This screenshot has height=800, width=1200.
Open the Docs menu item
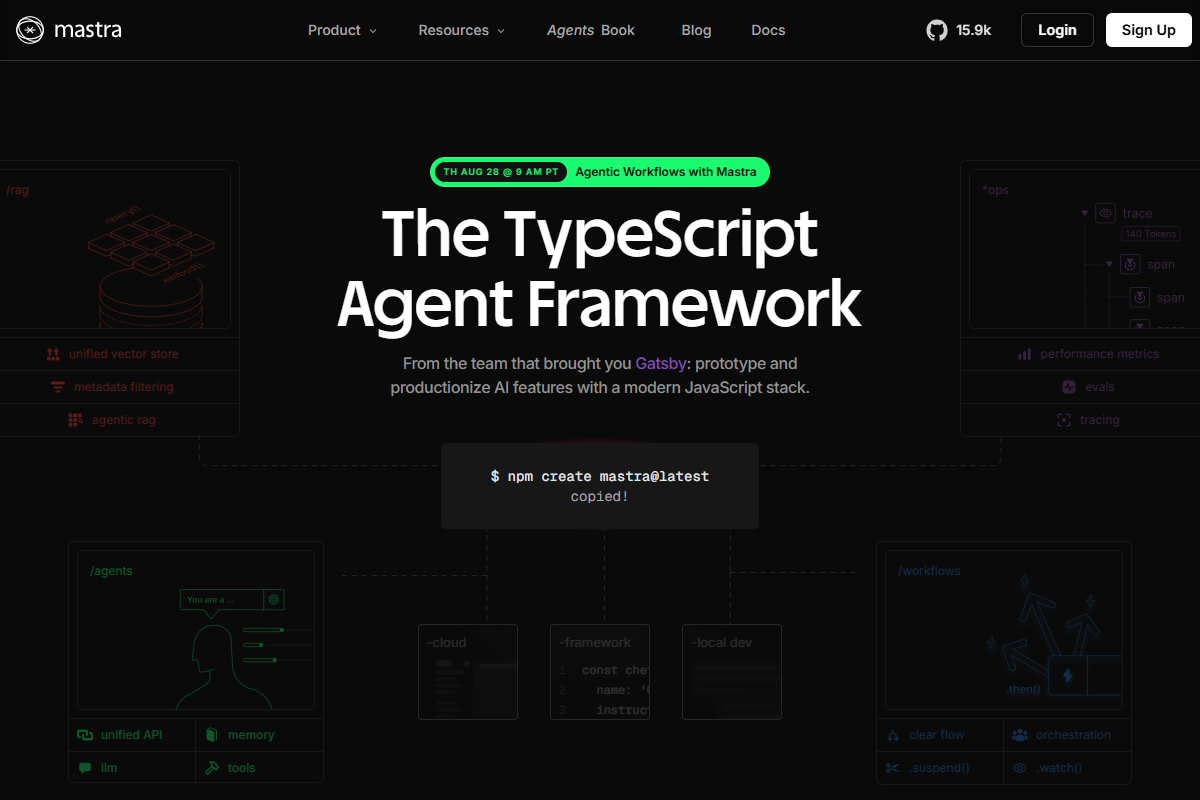click(x=768, y=30)
